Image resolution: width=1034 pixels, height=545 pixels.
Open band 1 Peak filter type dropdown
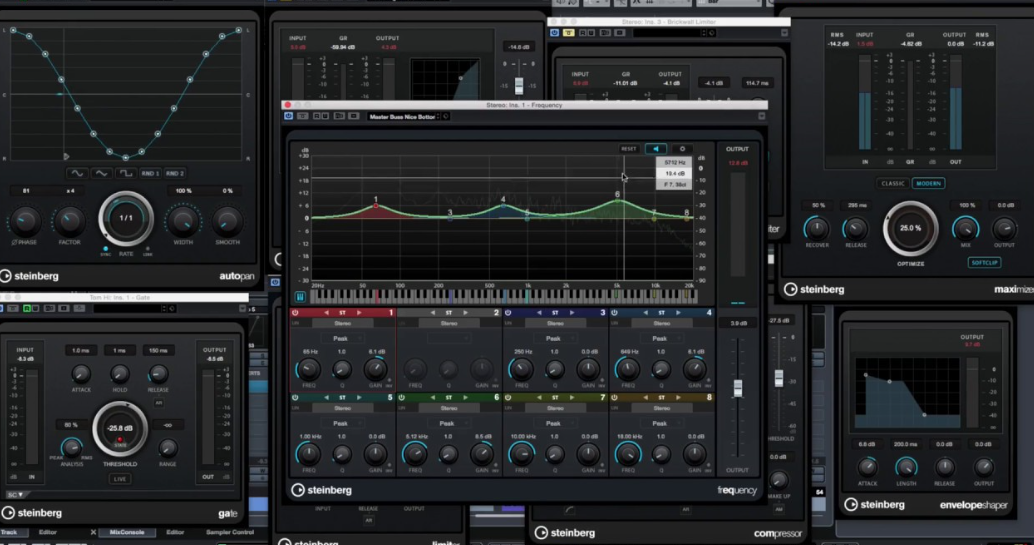click(344, 338)
